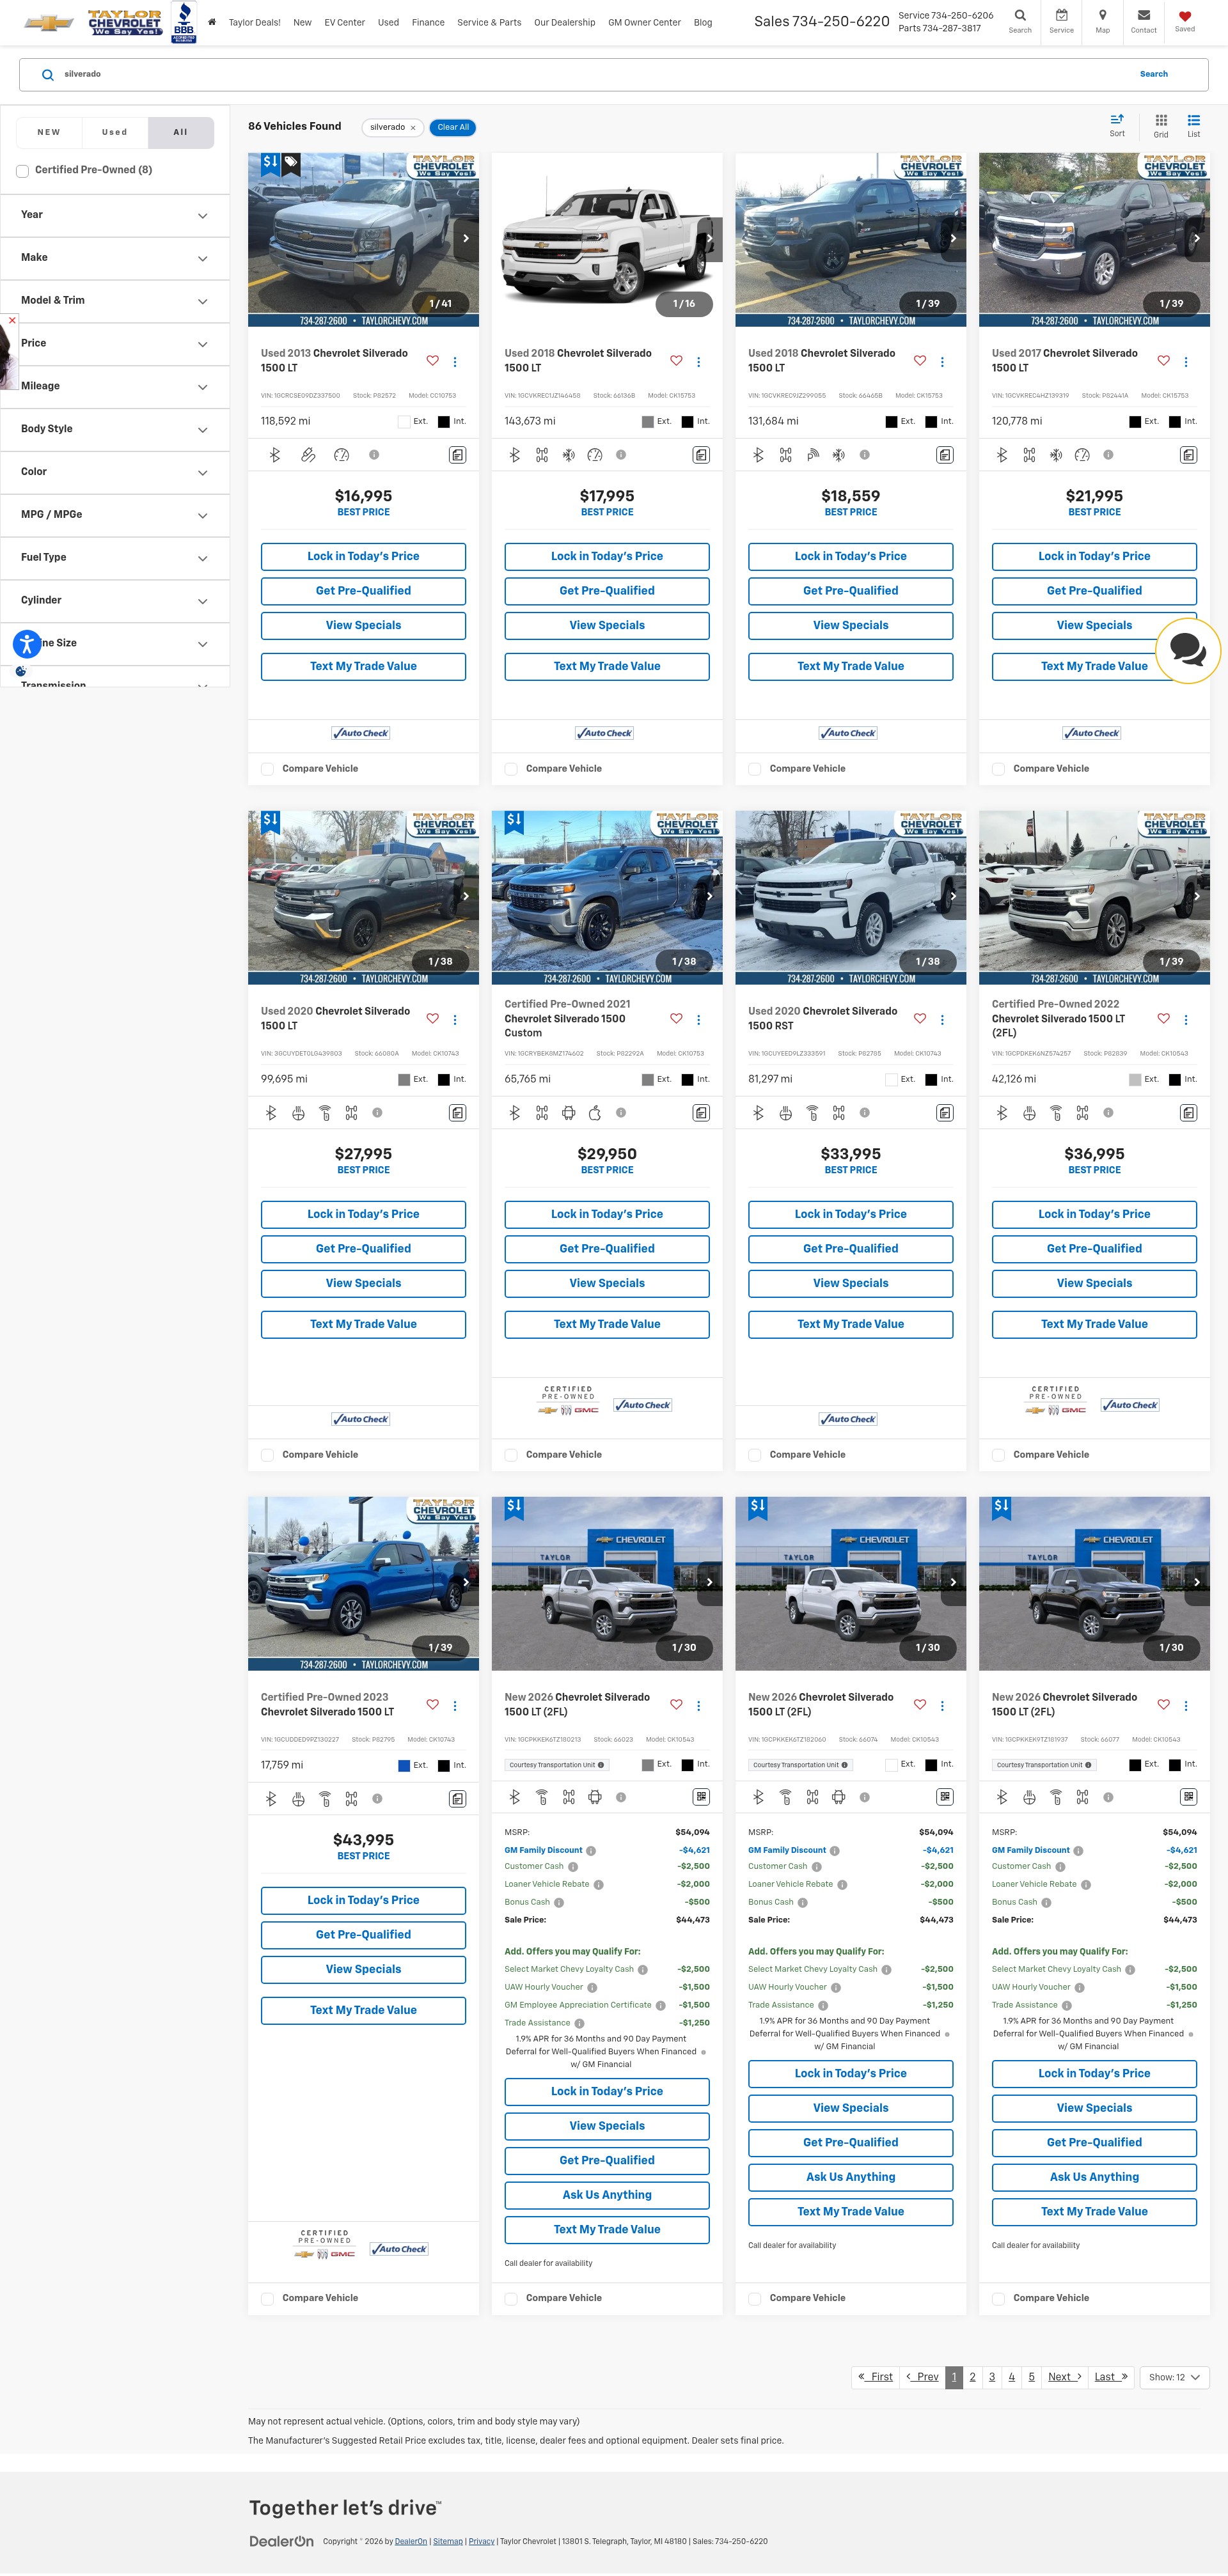Save the 2017 Silverado 1500 LT with heart
Image resolution: width=1228 pixels, height=2576 pixels.
pyautogui.click(x=1163, y=361)
